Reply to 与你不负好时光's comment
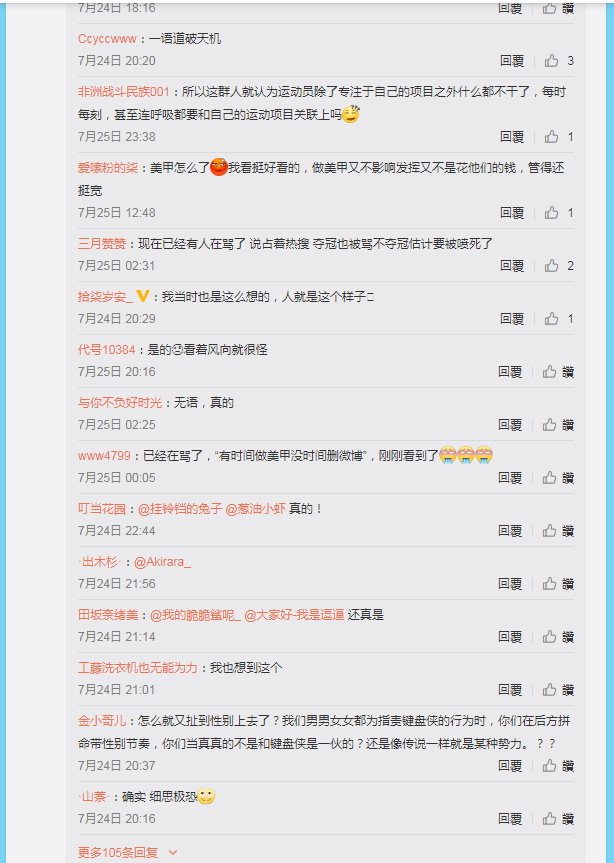 (x=510, y=425)
